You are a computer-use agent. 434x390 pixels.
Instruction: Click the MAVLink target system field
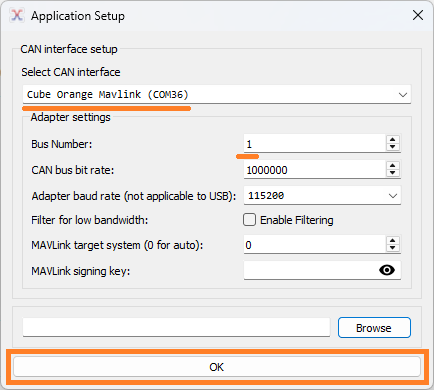click(x=315, y=245)
